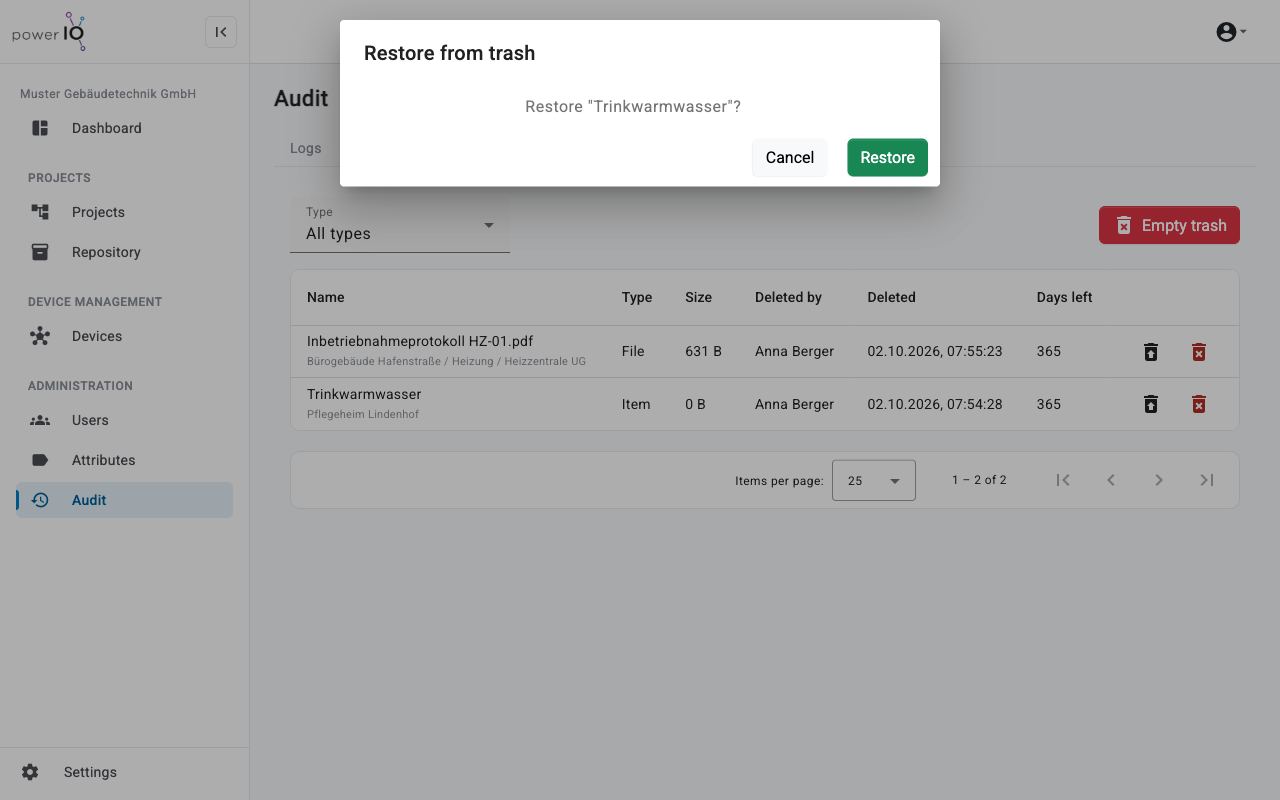Image resolution: width=1280 pixels, height=800 pixels.
Task: Open the Items per page dropdown
Action: point(873,480)
